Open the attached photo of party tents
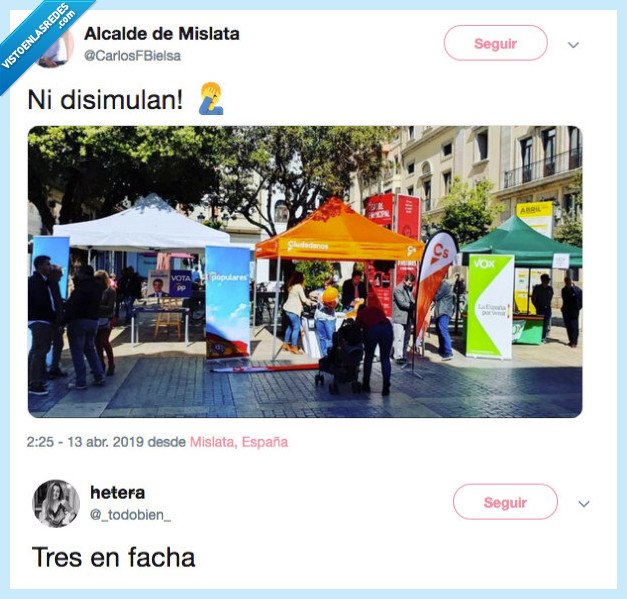Image resolution: width=627 pixels, height=599 pixels. (305, 272)
